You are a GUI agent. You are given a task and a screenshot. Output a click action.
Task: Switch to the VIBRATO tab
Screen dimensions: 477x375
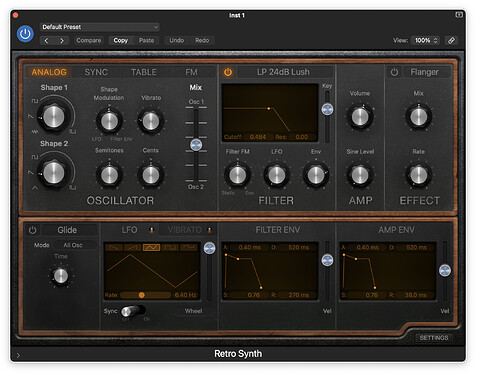[x=185, y=230]
